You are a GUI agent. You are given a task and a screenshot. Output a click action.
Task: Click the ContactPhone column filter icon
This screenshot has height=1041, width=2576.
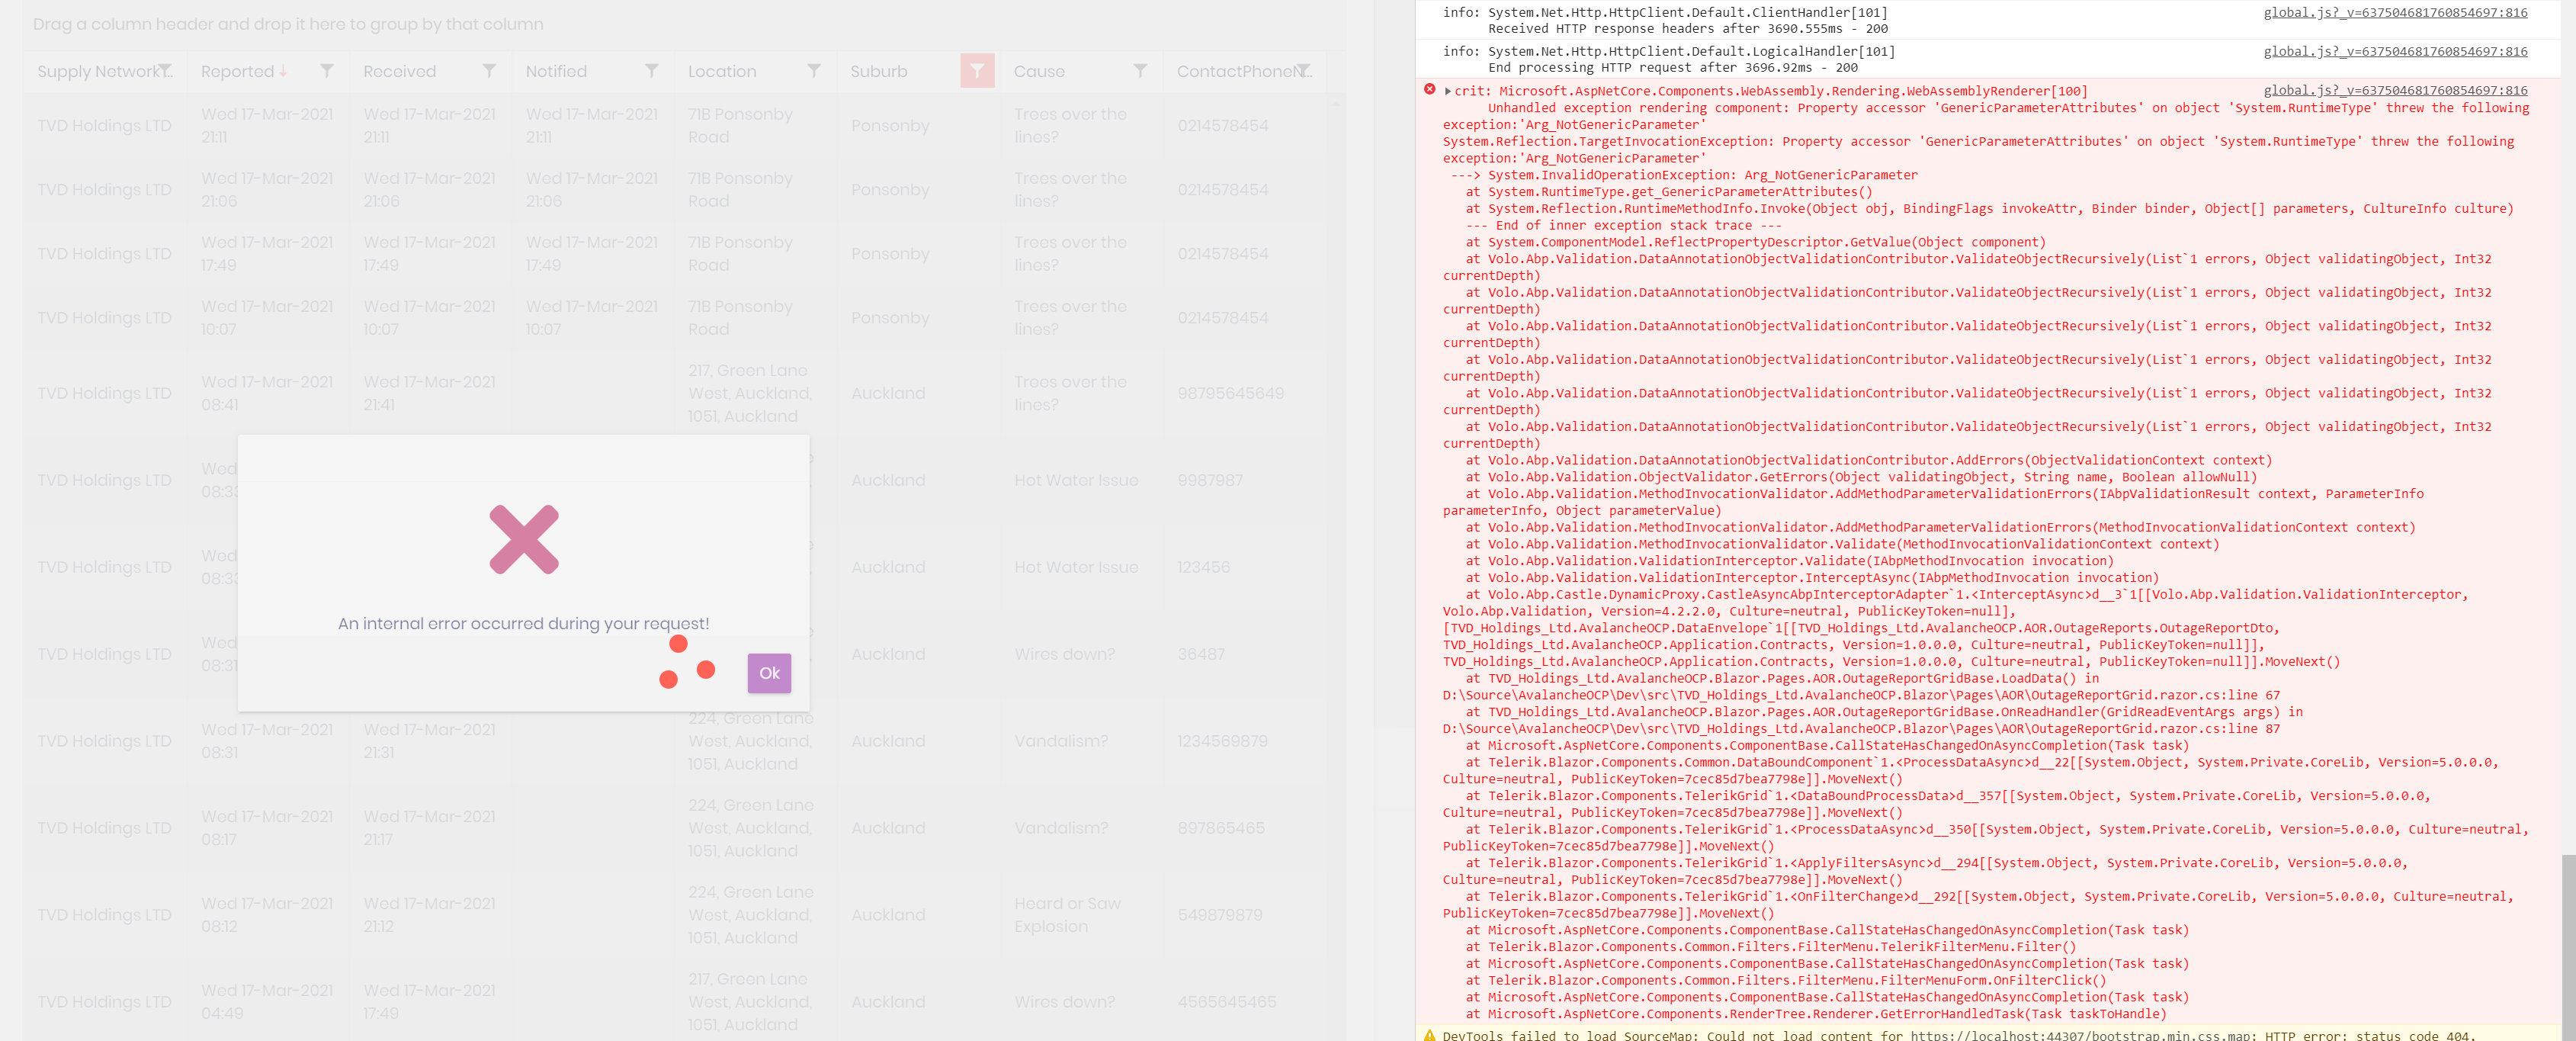click(1302, 71)
